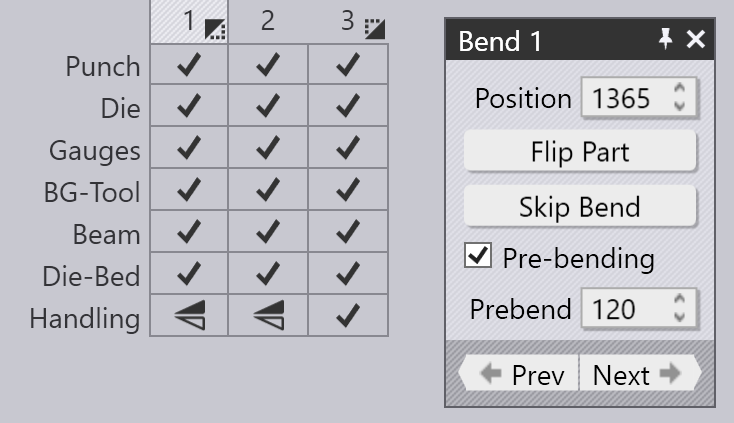
Task: Click the Handling warning icon for bend 1
Action: tap(189, 317)
